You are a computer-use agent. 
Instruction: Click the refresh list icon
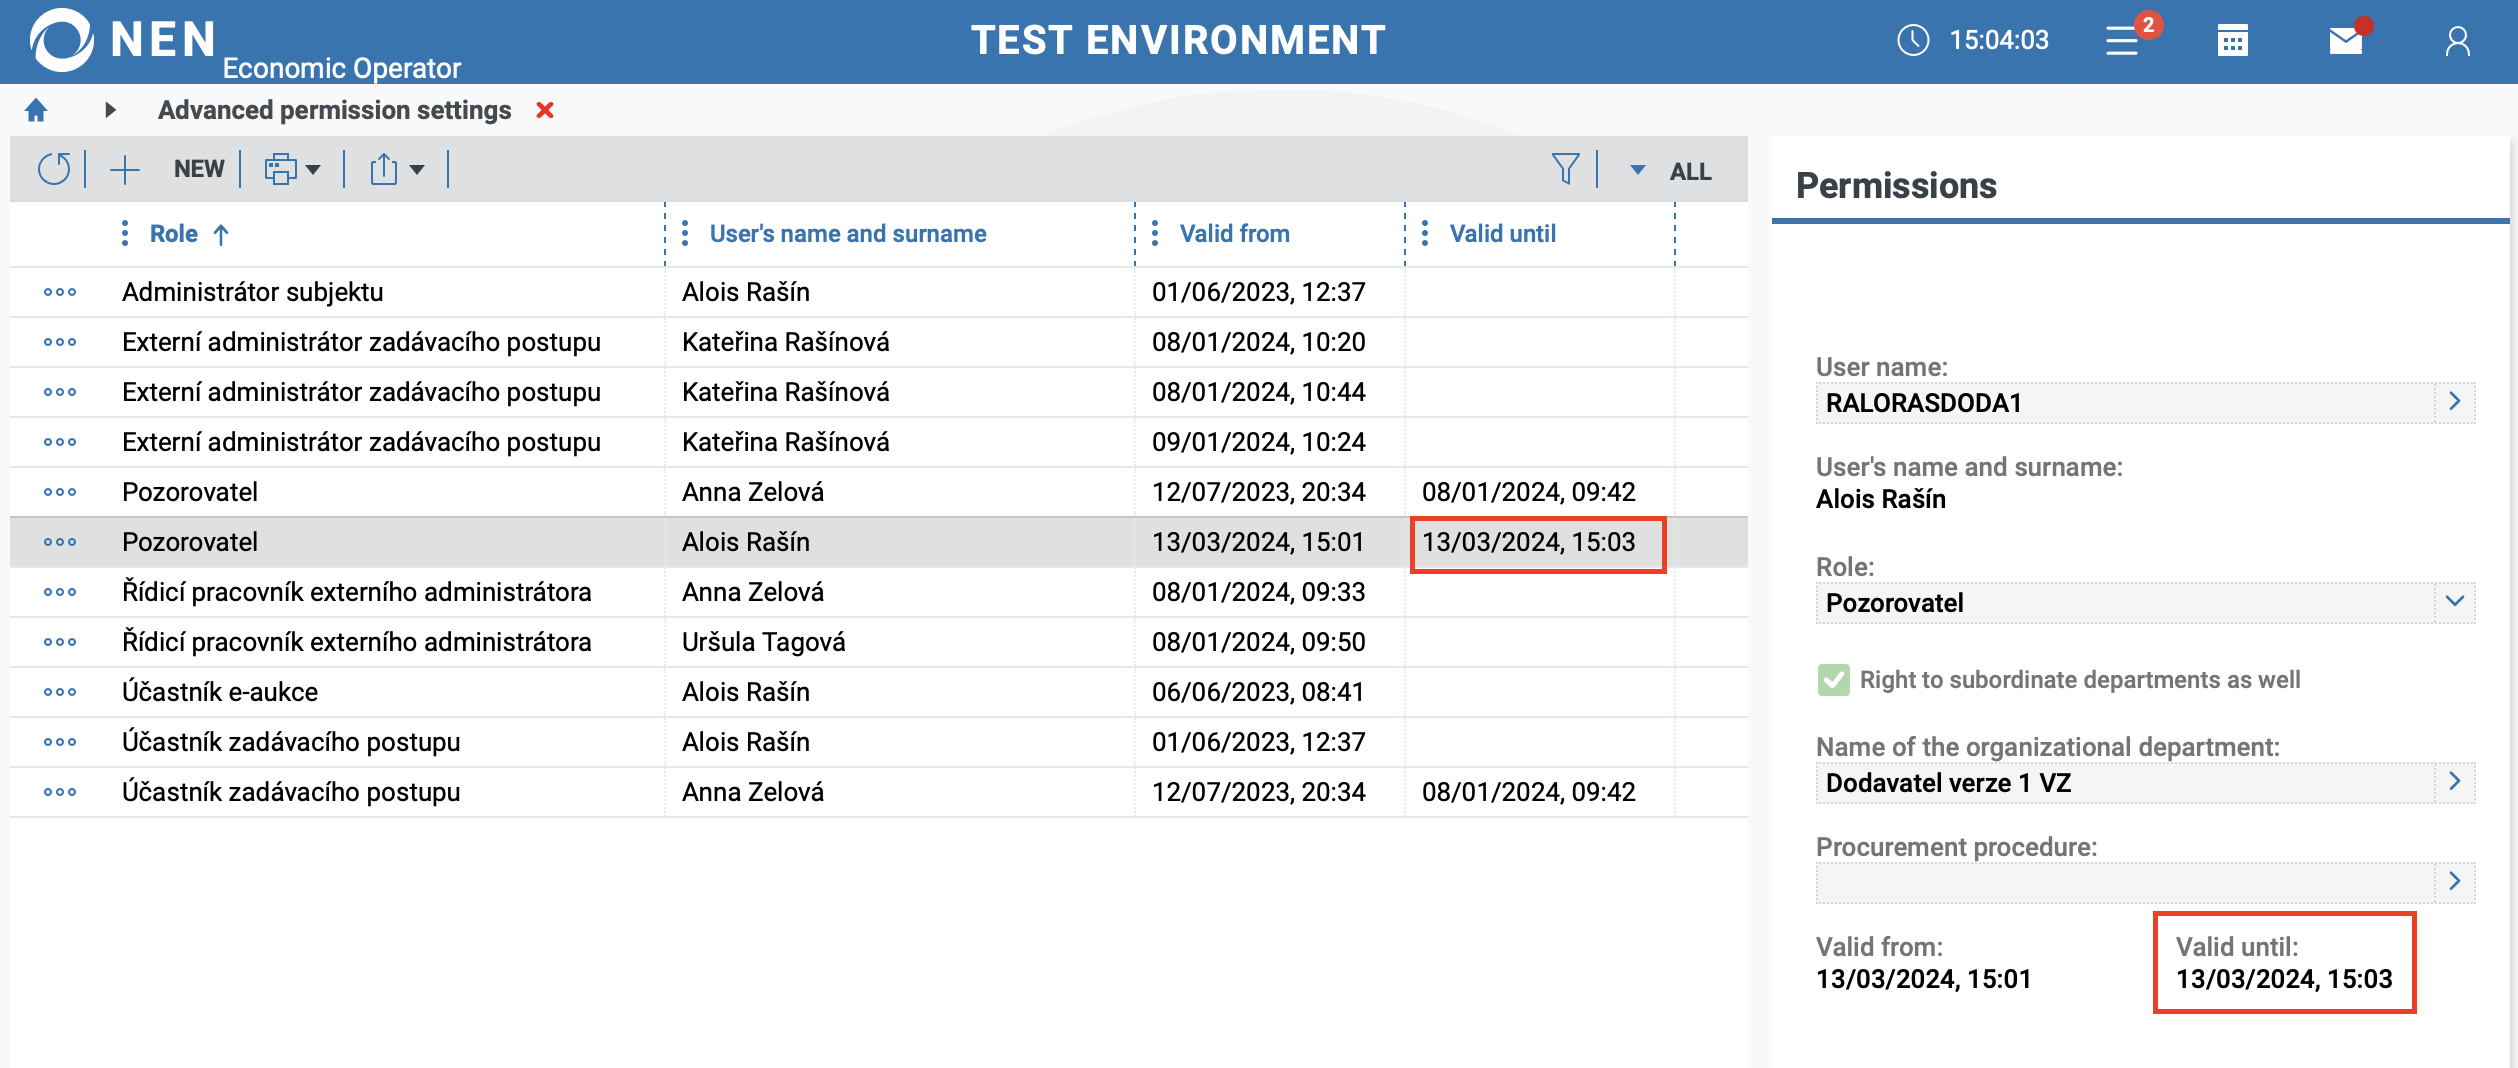tap(54, 169)
